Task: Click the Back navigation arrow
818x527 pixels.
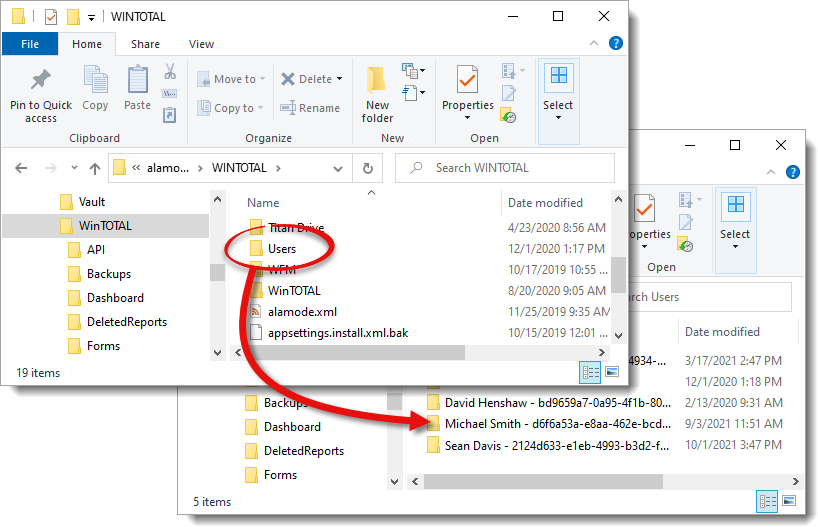Action: [x=21, y=168]
